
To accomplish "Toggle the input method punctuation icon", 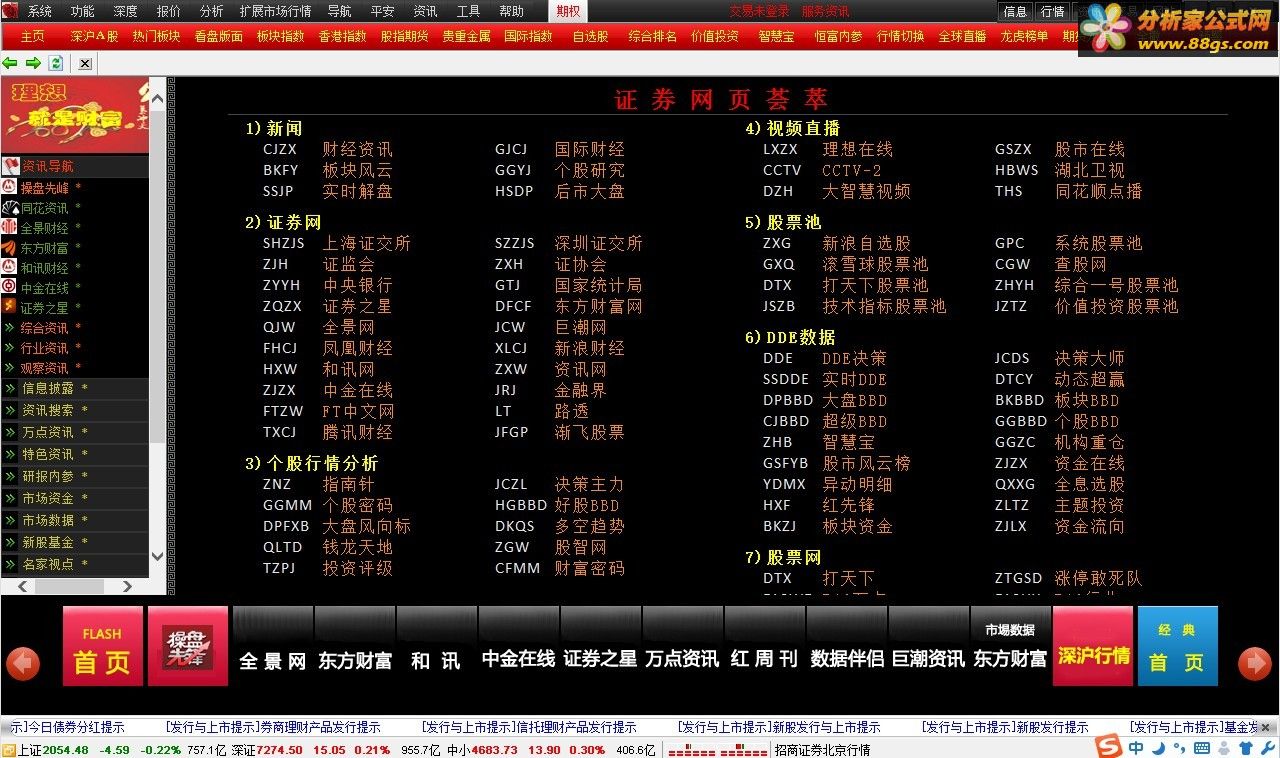I will 1180,748.
